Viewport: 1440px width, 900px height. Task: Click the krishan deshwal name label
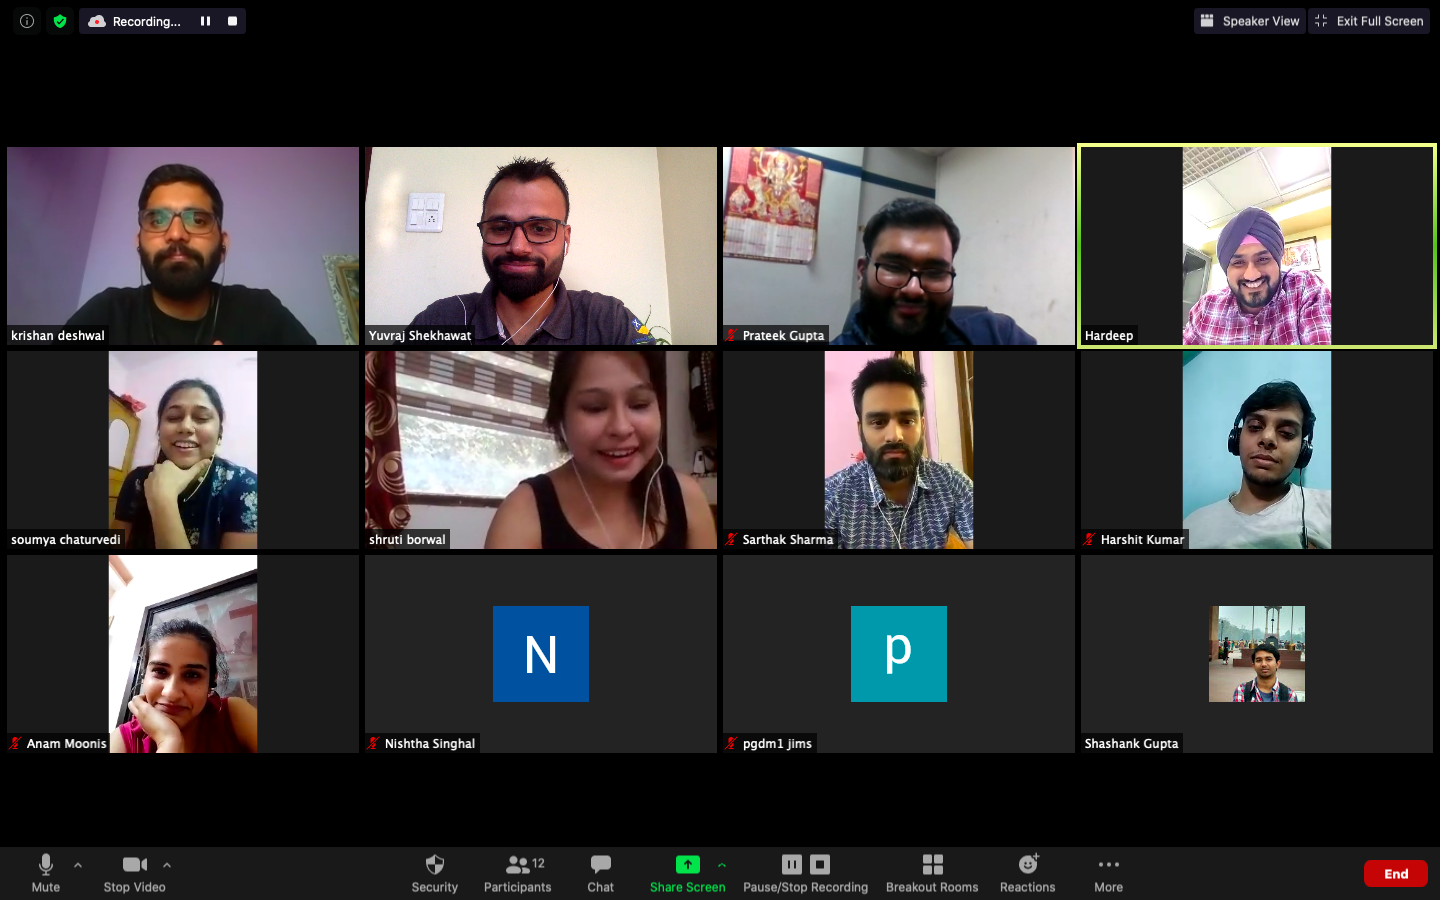click(58, 336)
